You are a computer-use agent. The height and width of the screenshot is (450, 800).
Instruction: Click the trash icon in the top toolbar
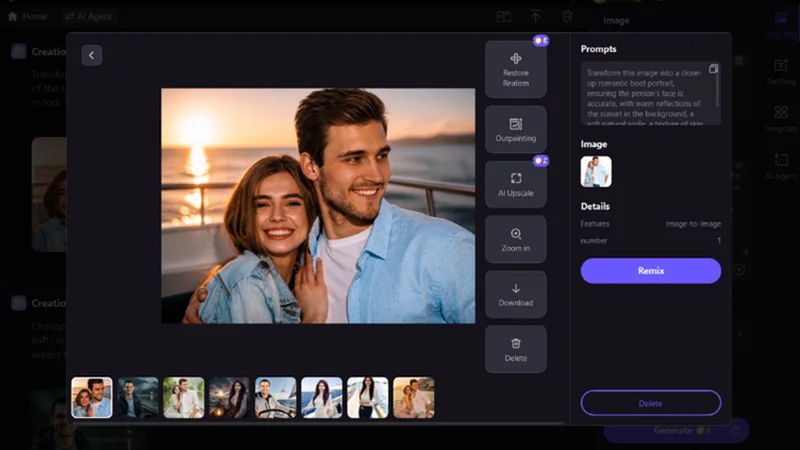pyautogui.click(x=567, y=16)
